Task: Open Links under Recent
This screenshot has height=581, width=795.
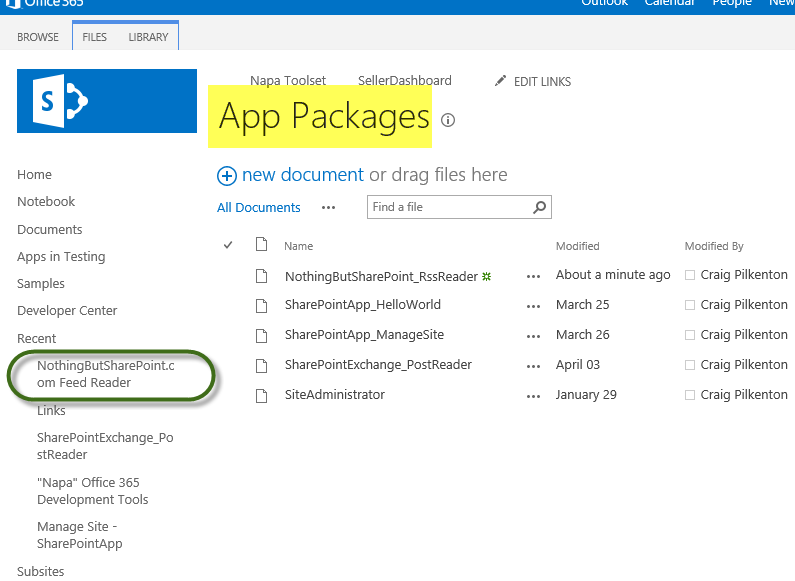Action: (x=51, y=411)
